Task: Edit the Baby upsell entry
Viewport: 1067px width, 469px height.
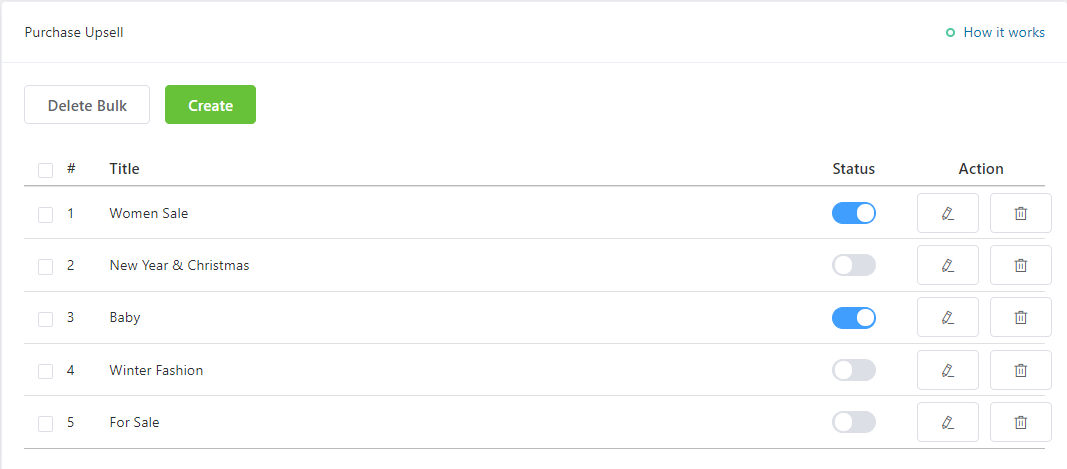Action: click(947, 317)
